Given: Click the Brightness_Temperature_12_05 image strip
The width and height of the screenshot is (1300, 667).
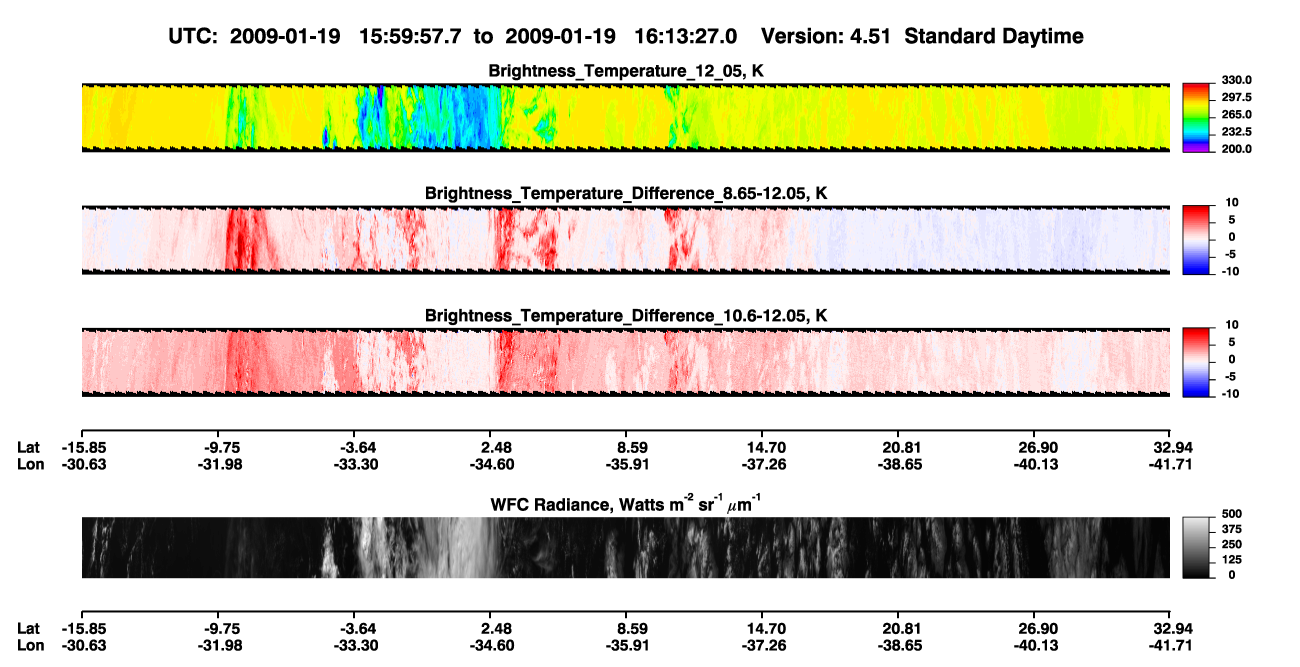Looking at the screenshot, I should point(625,117).
